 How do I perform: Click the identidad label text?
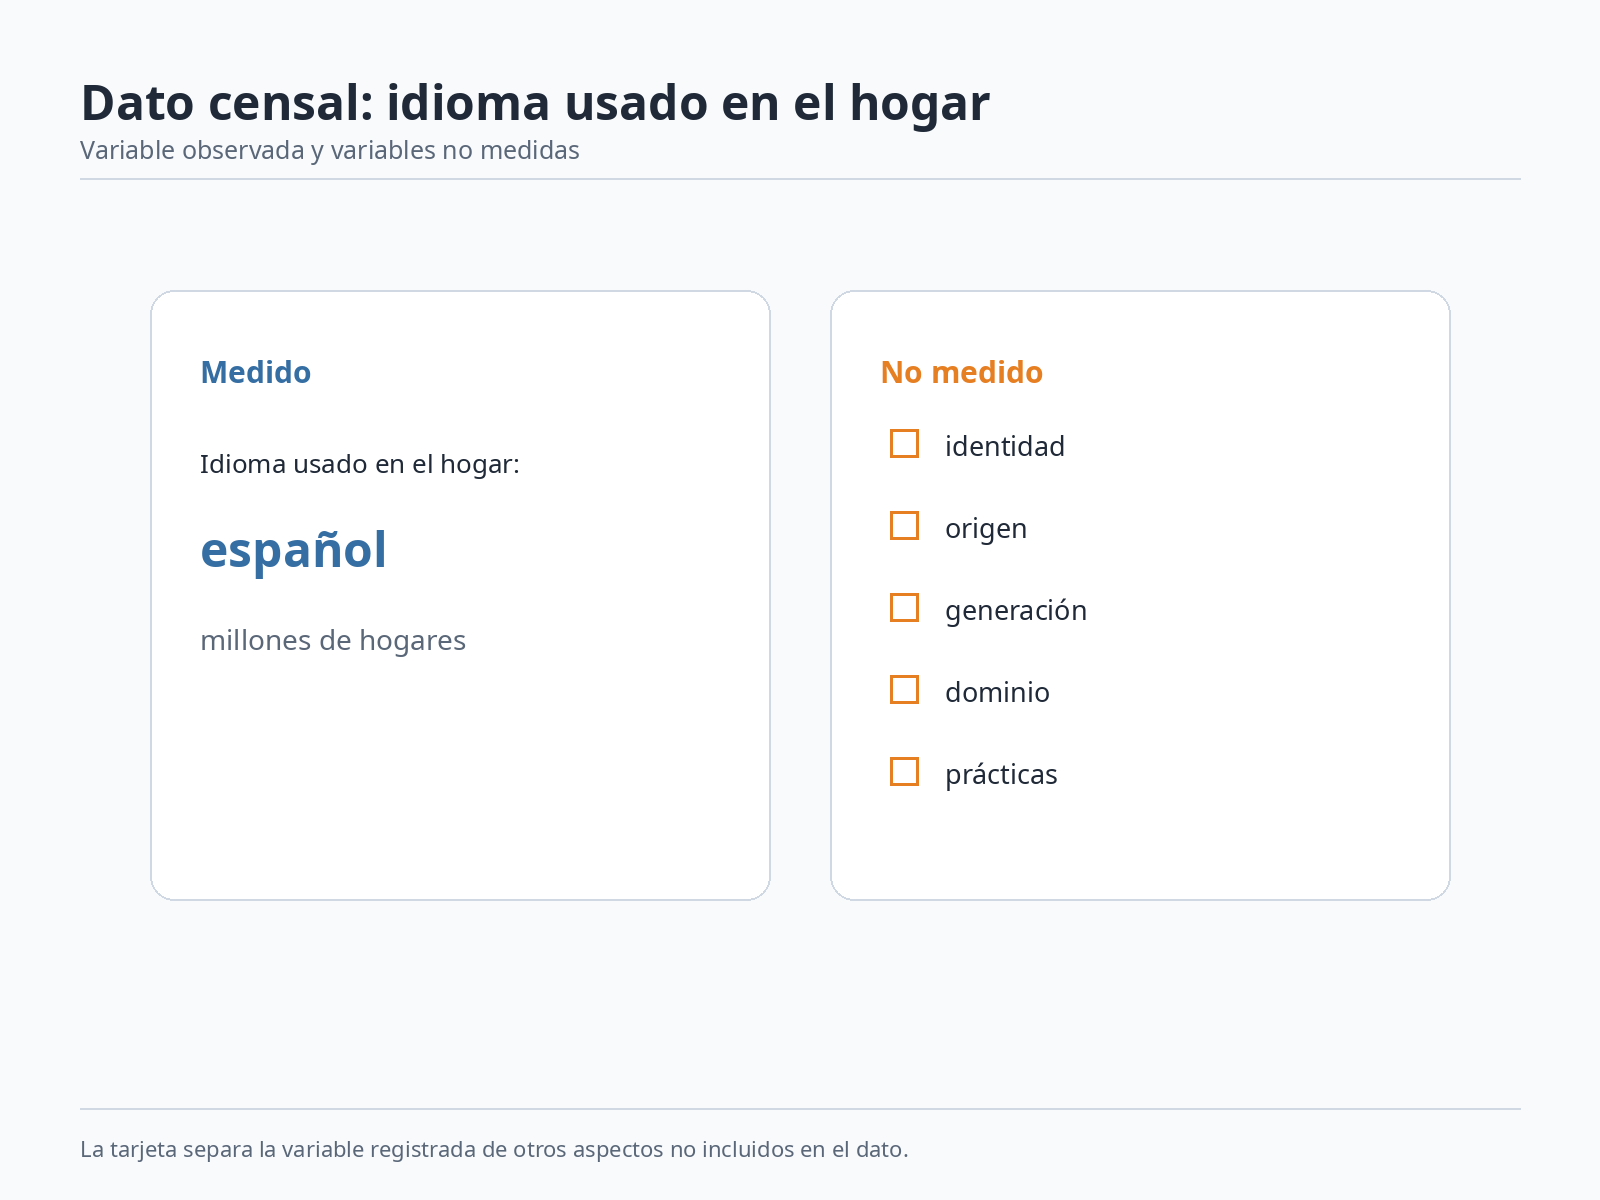1005,446
